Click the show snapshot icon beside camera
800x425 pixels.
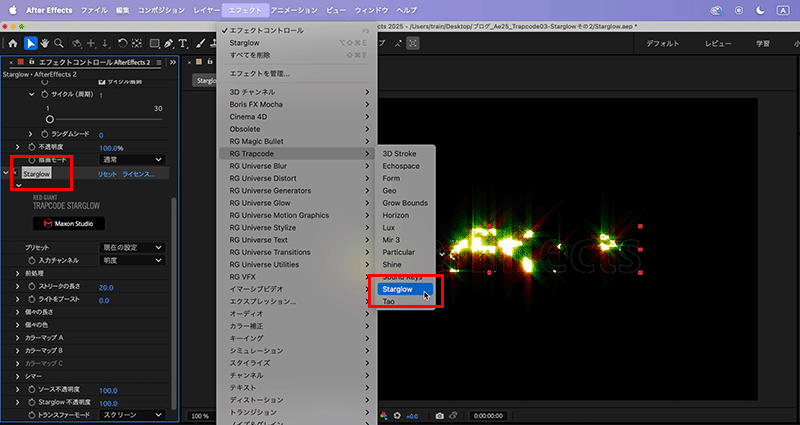453,416
